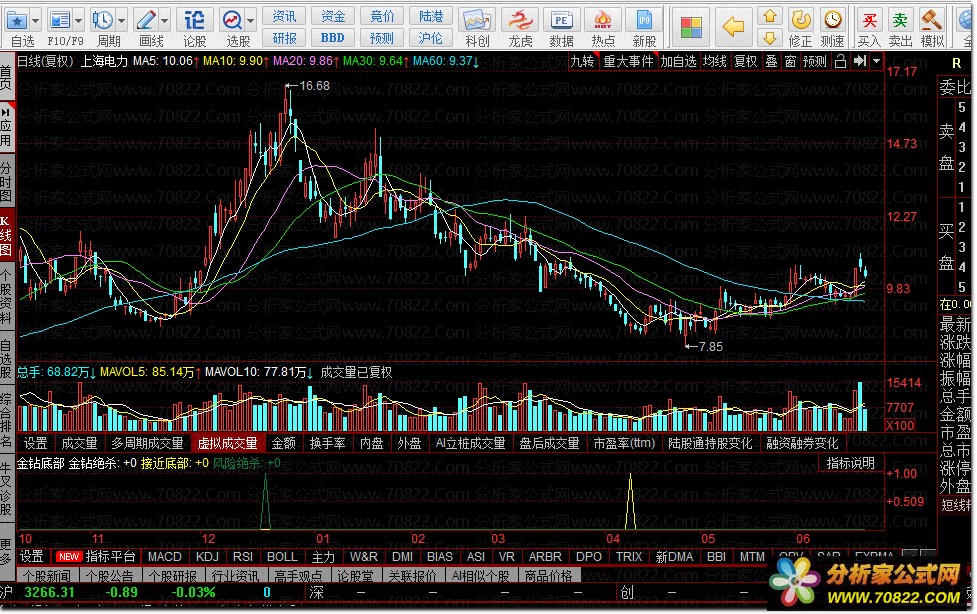Open the 科创 board chart icon
This screenshot has height=614, width=977.
477,21
